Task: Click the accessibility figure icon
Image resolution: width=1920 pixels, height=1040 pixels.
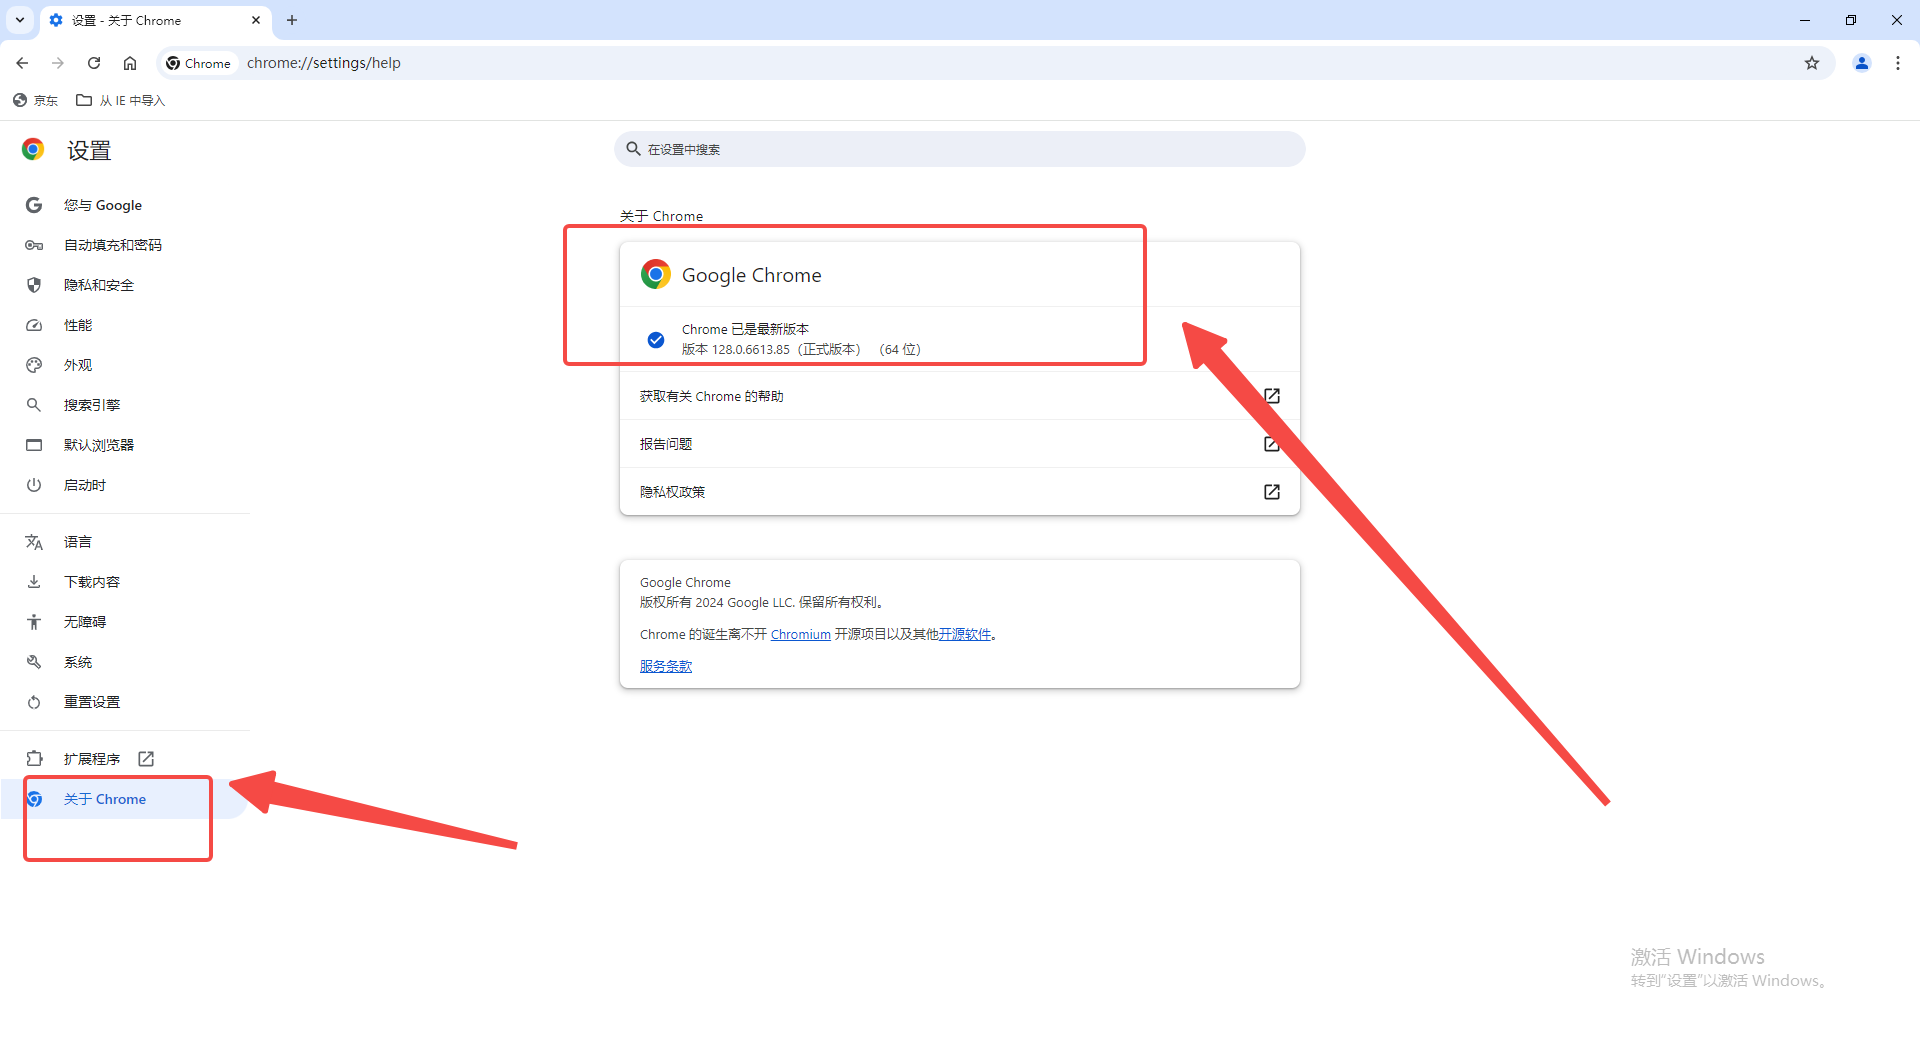Action: [x=34, y=622]
